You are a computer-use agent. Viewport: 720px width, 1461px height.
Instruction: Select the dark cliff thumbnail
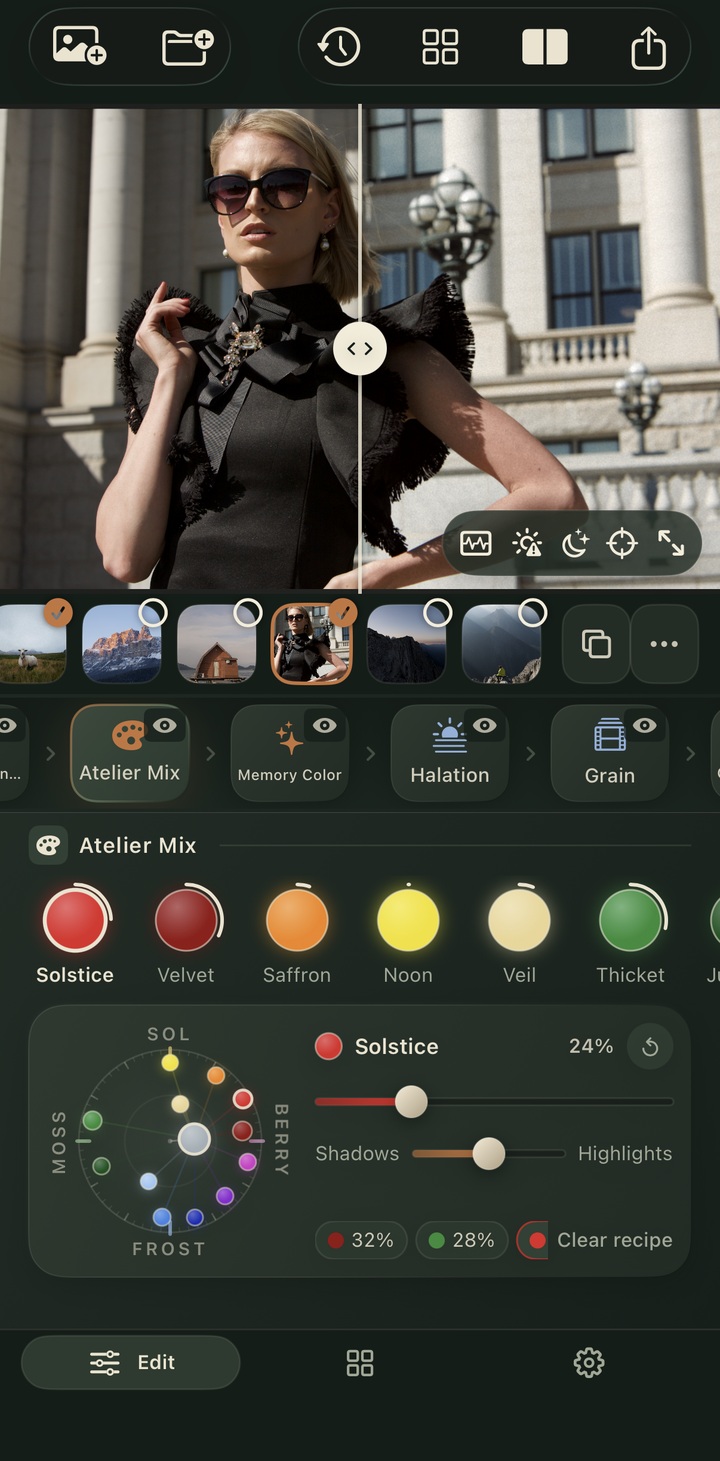pos(406,644)
